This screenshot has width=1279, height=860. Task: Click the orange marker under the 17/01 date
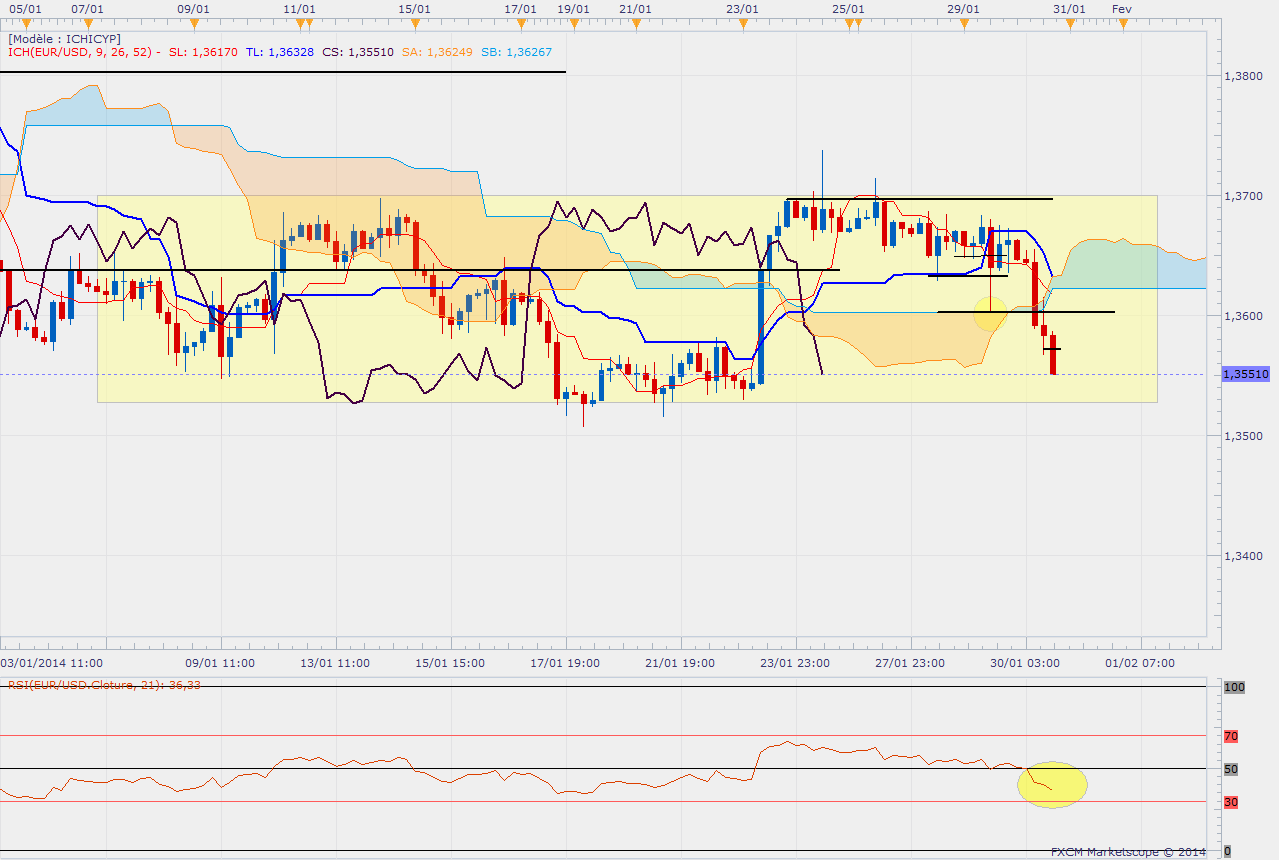[x=521, y=21]
